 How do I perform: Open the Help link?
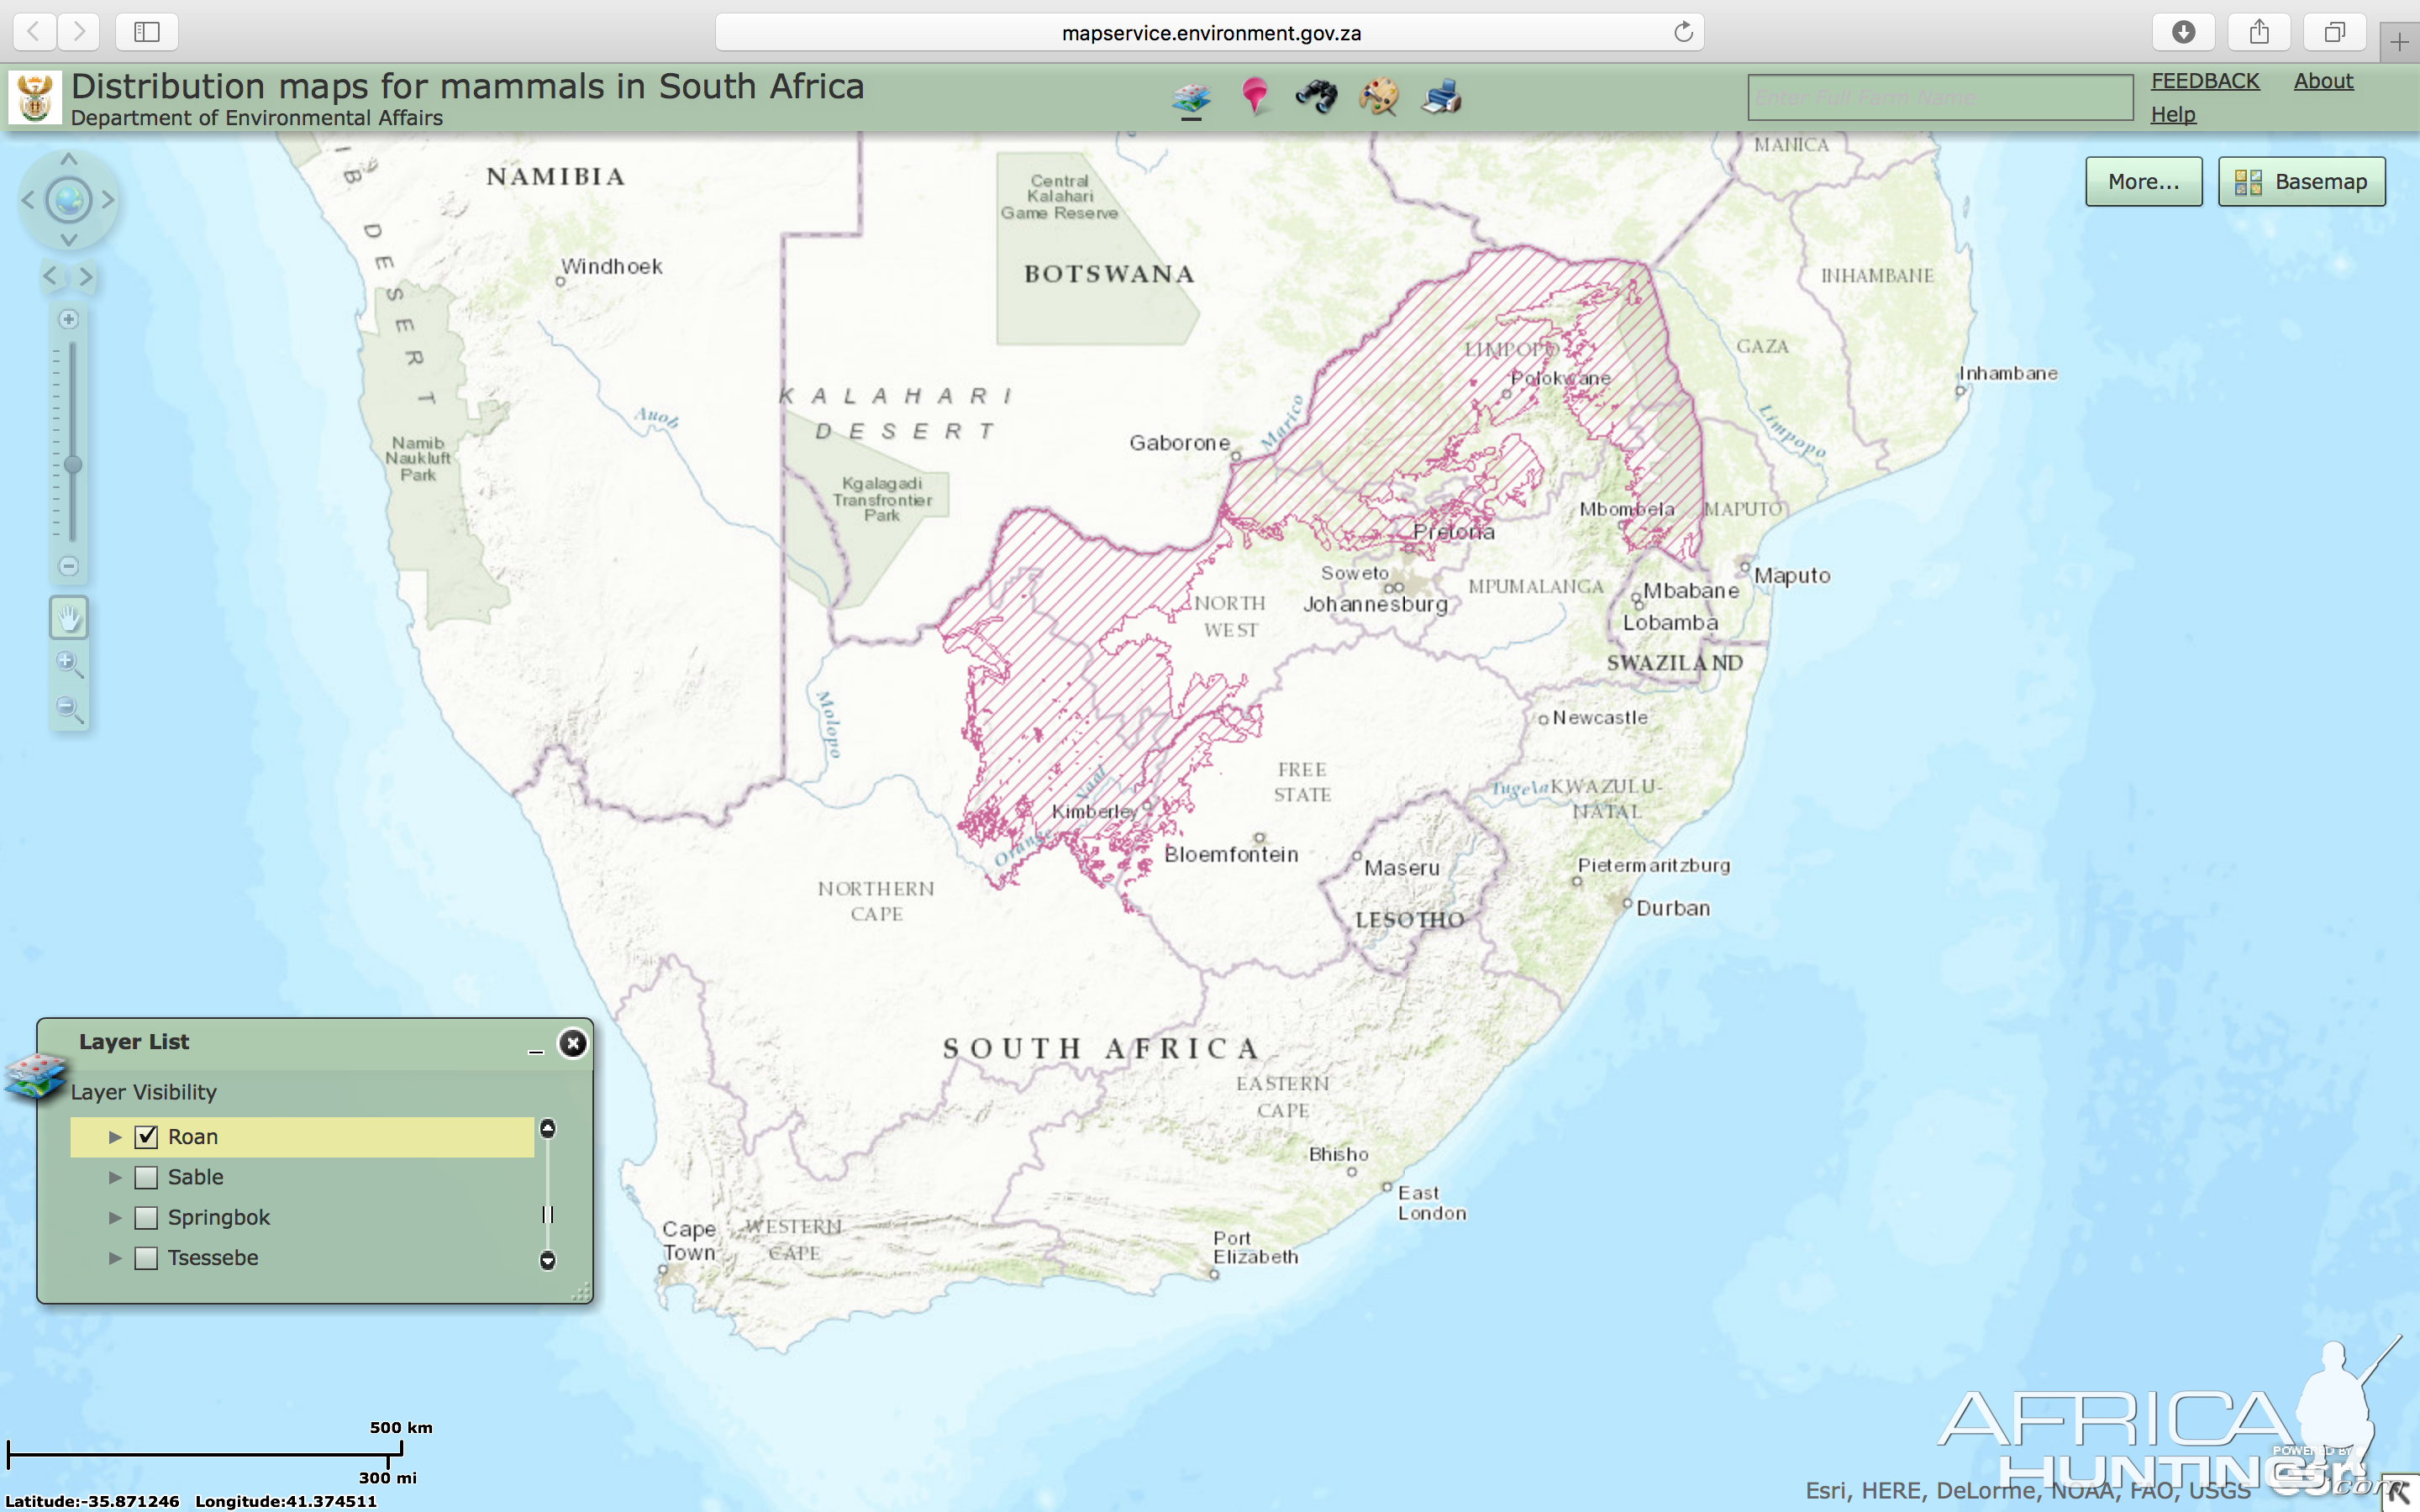[x=2173, y=114]
